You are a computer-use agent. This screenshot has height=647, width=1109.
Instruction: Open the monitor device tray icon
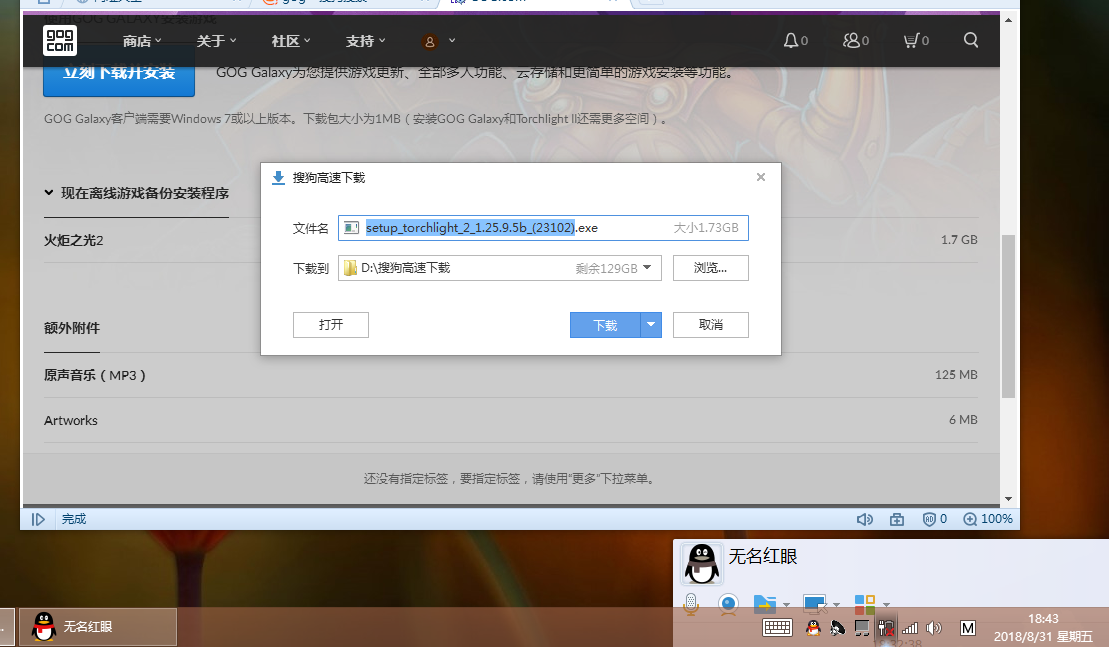click(861, 627)
